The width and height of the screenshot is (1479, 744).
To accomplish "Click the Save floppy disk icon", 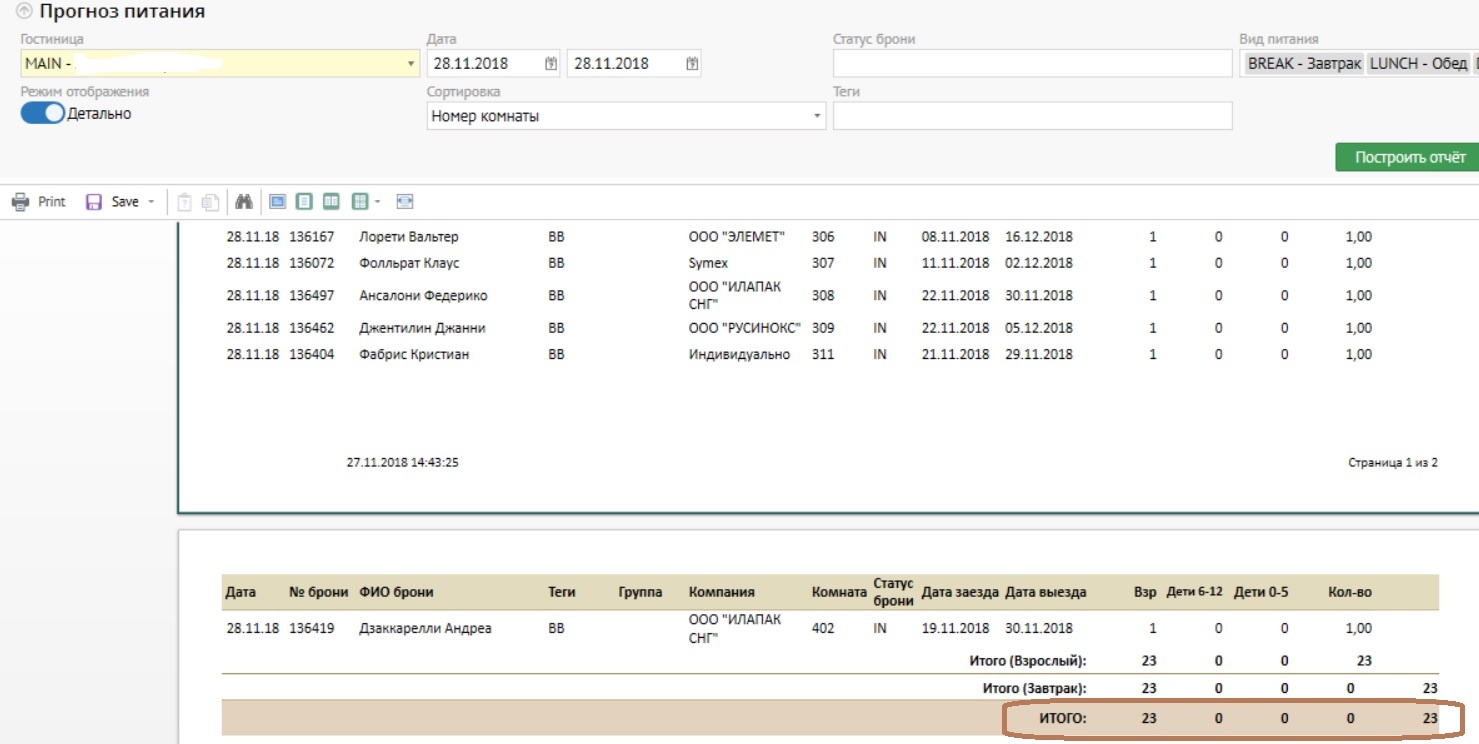I will (x=94, y=202).
